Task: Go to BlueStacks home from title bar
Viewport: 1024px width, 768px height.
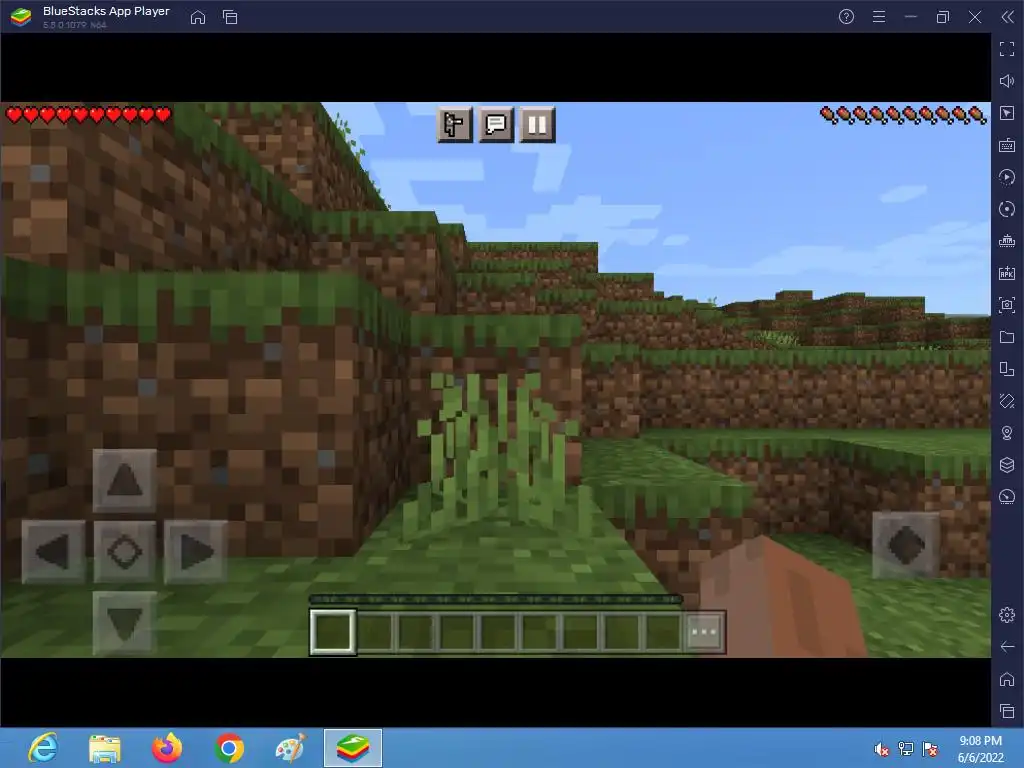Action: 198,17
